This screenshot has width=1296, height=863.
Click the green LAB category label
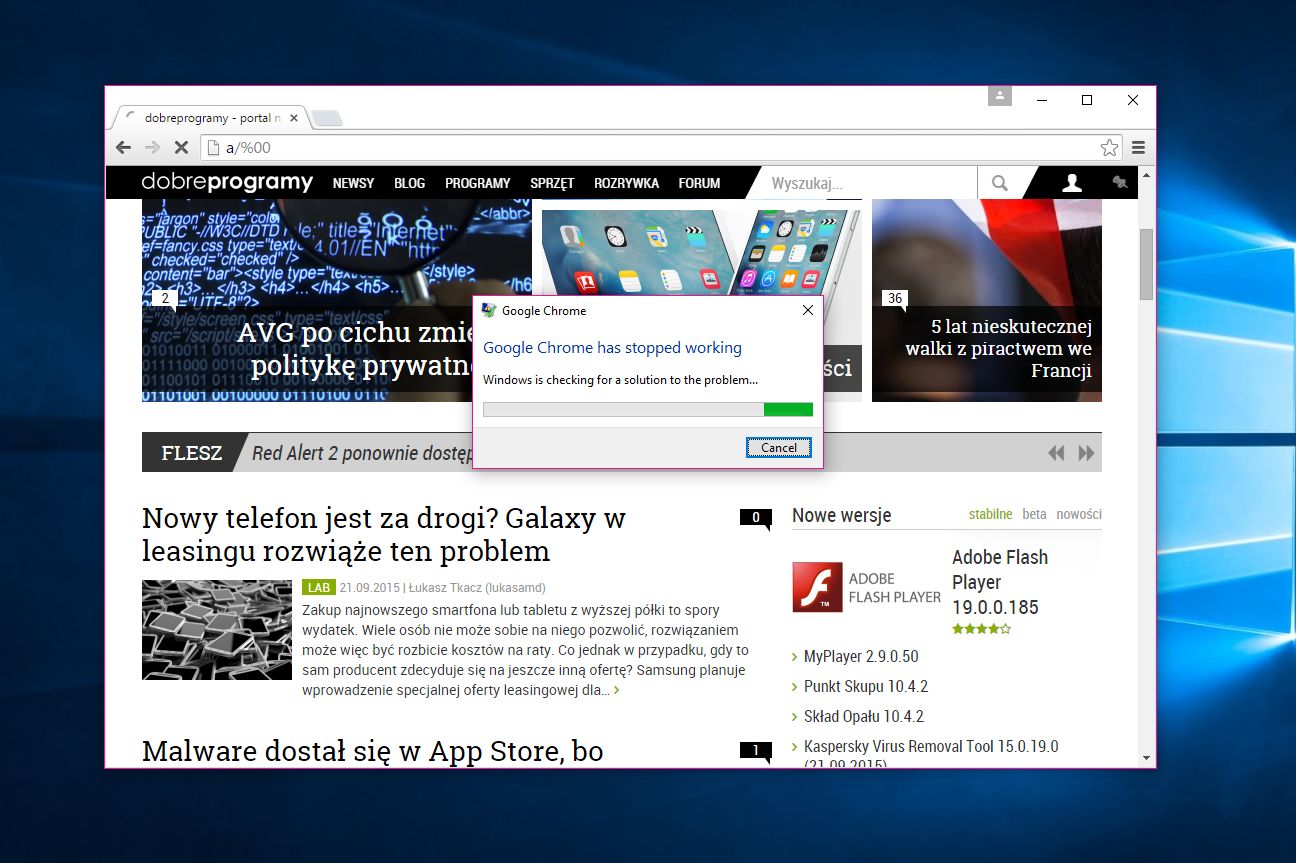coord(319,587)
